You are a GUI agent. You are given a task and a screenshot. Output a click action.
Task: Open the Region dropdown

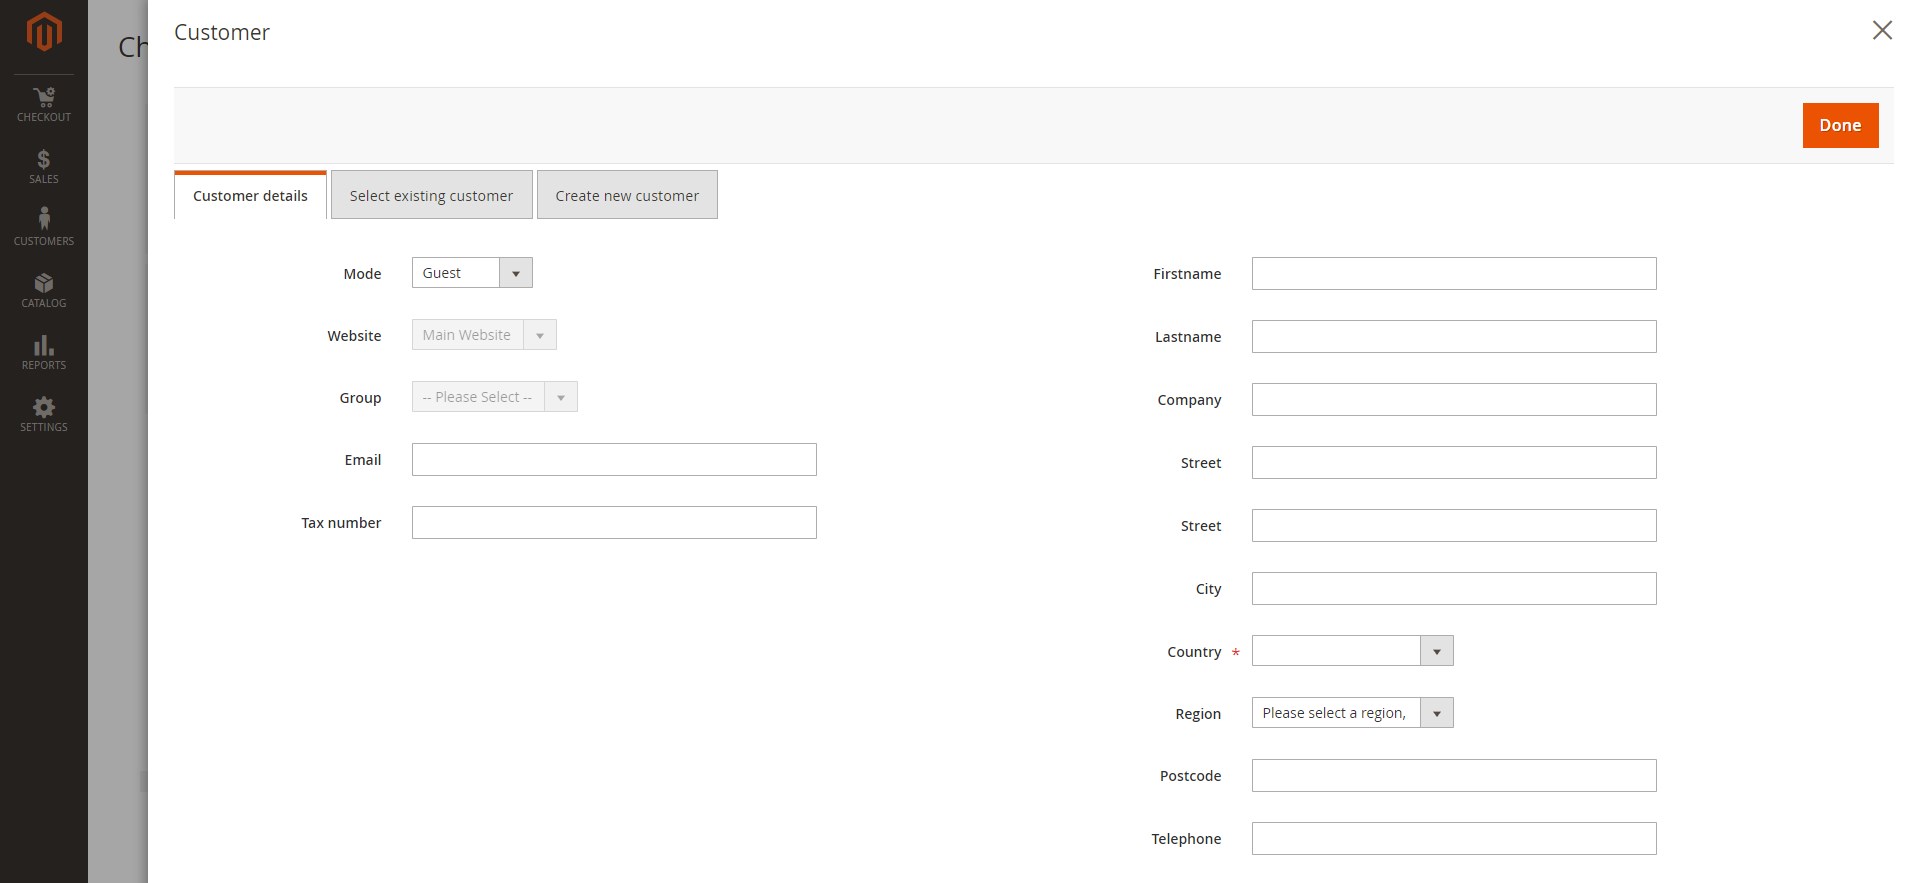(1352, 713)
